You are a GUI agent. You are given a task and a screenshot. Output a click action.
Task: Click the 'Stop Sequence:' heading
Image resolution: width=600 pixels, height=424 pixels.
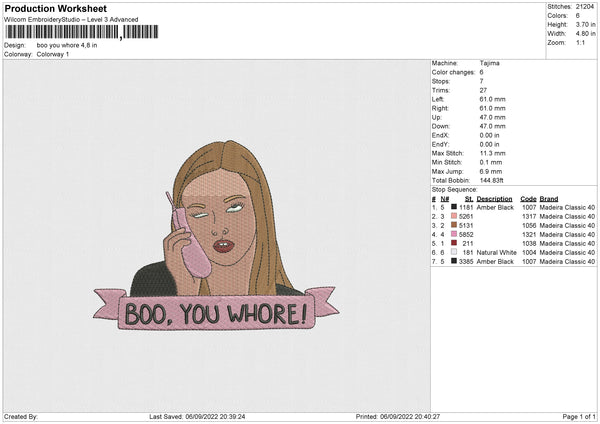[455, 190]
